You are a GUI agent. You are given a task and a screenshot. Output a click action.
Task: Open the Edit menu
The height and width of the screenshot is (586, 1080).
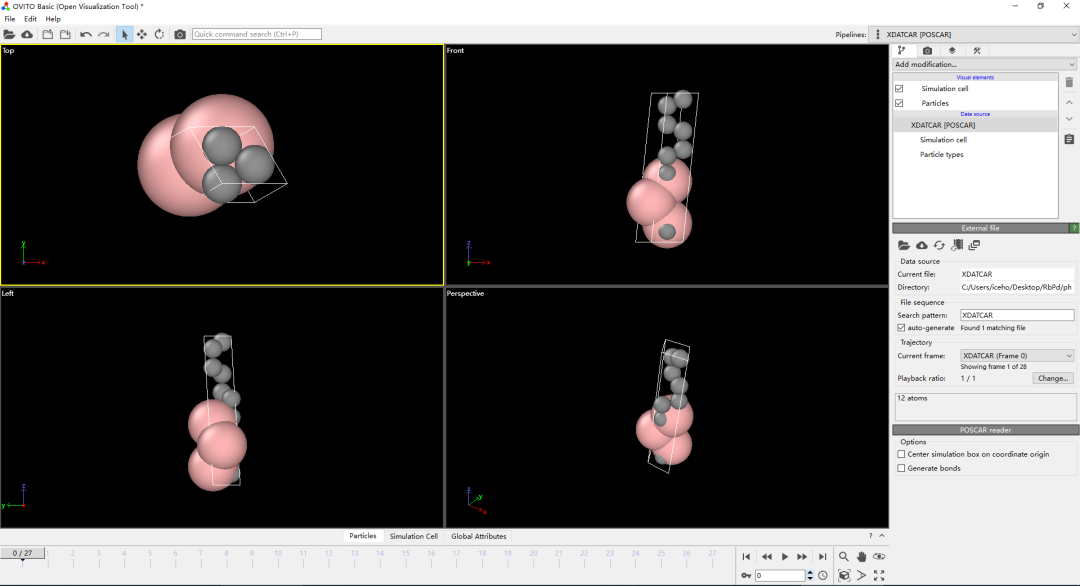click(x=30, y=19)
